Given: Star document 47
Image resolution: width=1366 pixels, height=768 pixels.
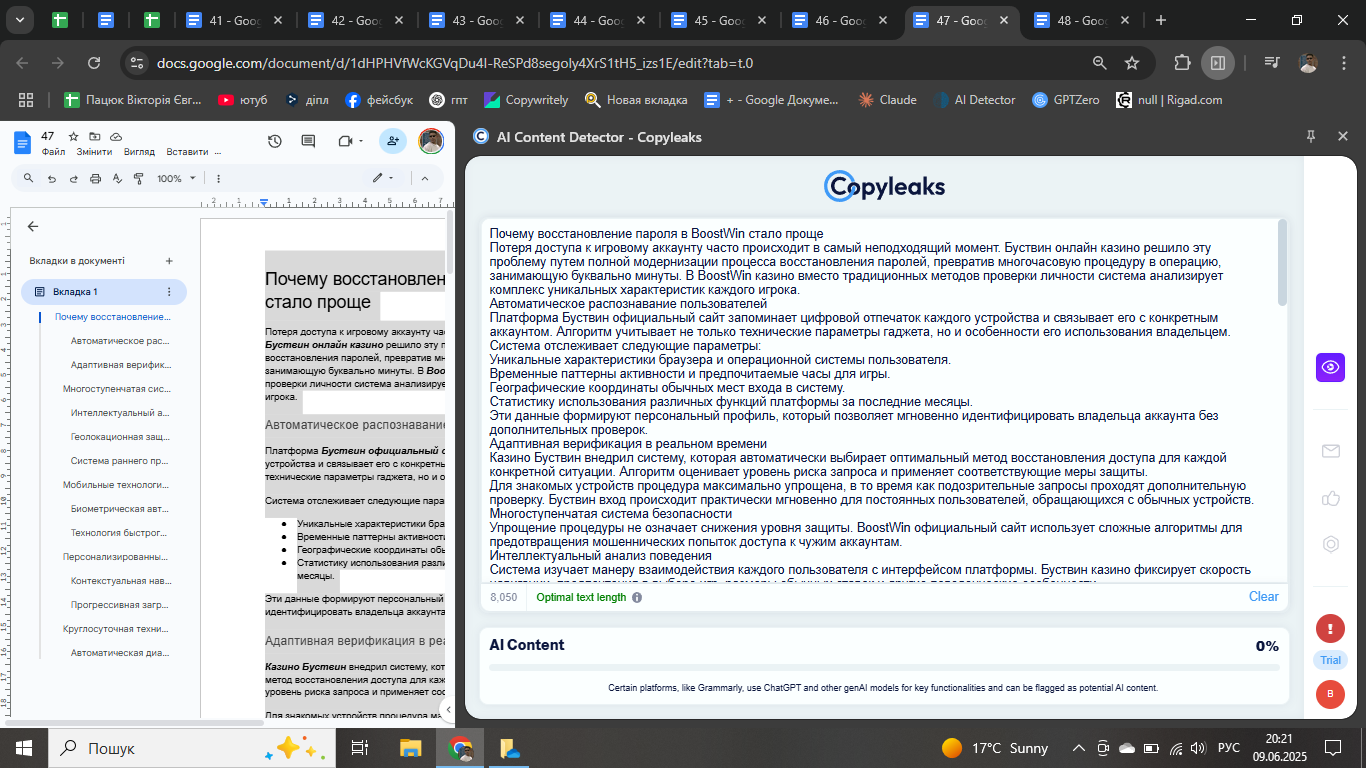Looking at the screenshot, I should 73,136.
